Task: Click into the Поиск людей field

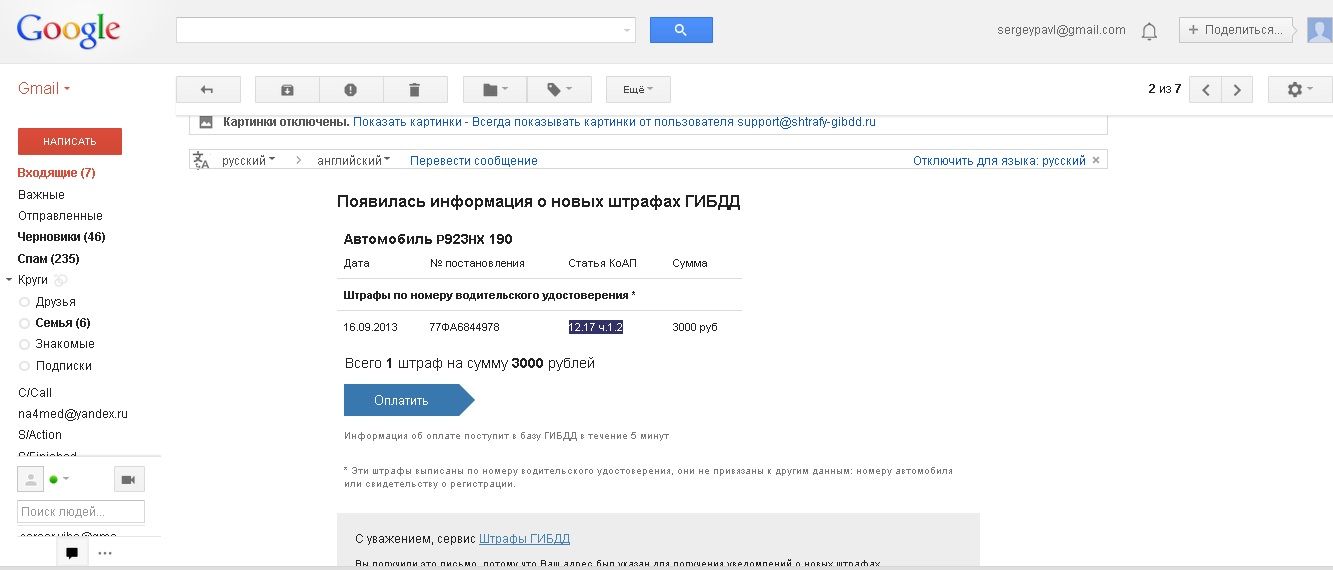Action: (81, 512)
